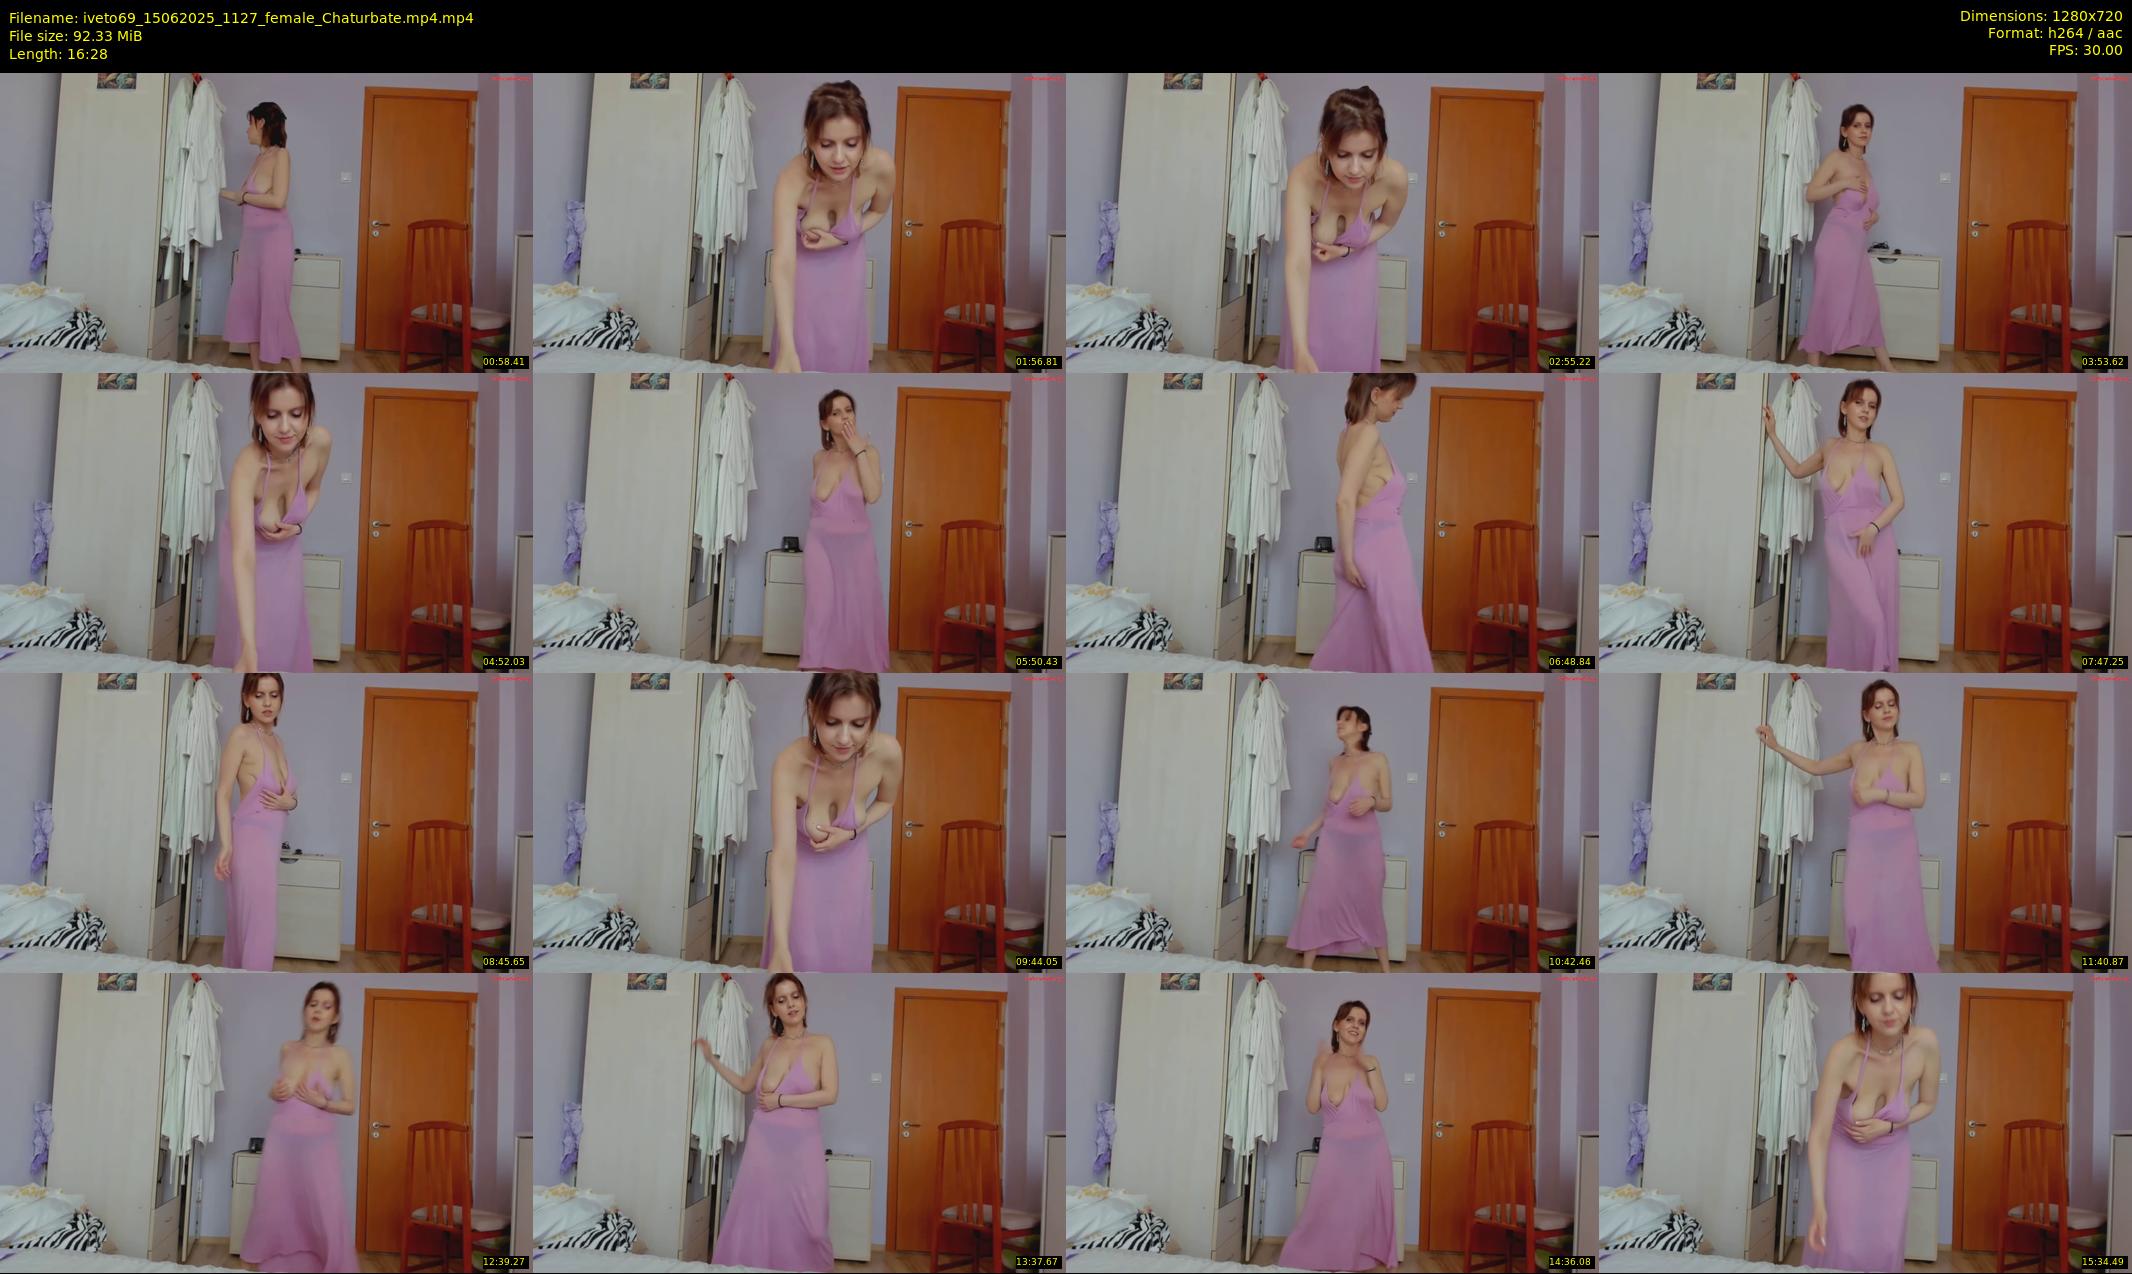Choose the frame stamped 03:53.62
The width and height of the screenshot is (2132, 1274).
click(x=1865, y=222)
